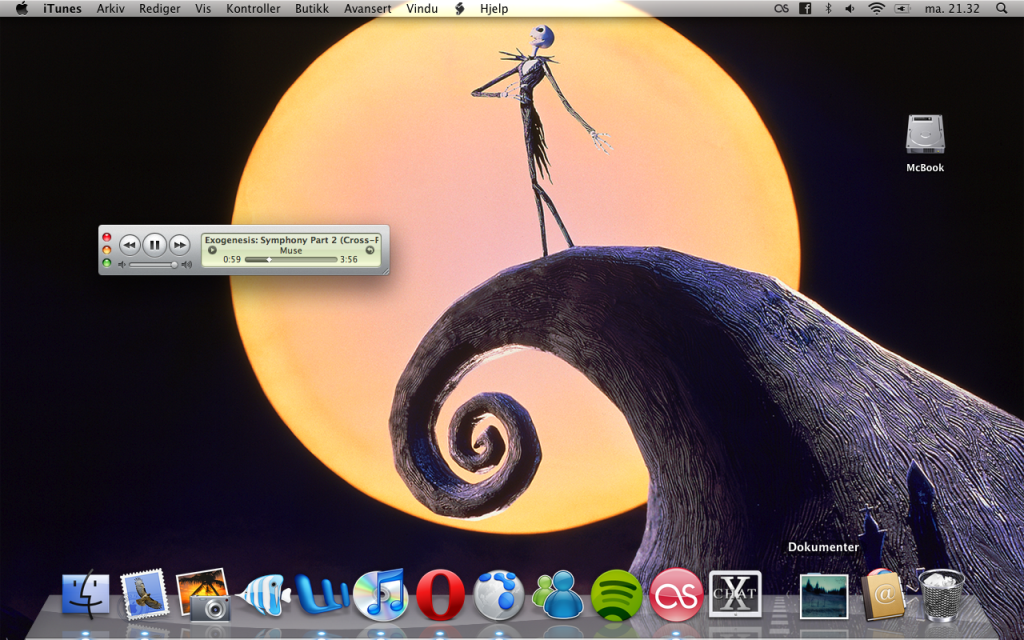Screen dimensions: 1024x640
Task: Open Finder from the dock
Action: click(86, 594)
